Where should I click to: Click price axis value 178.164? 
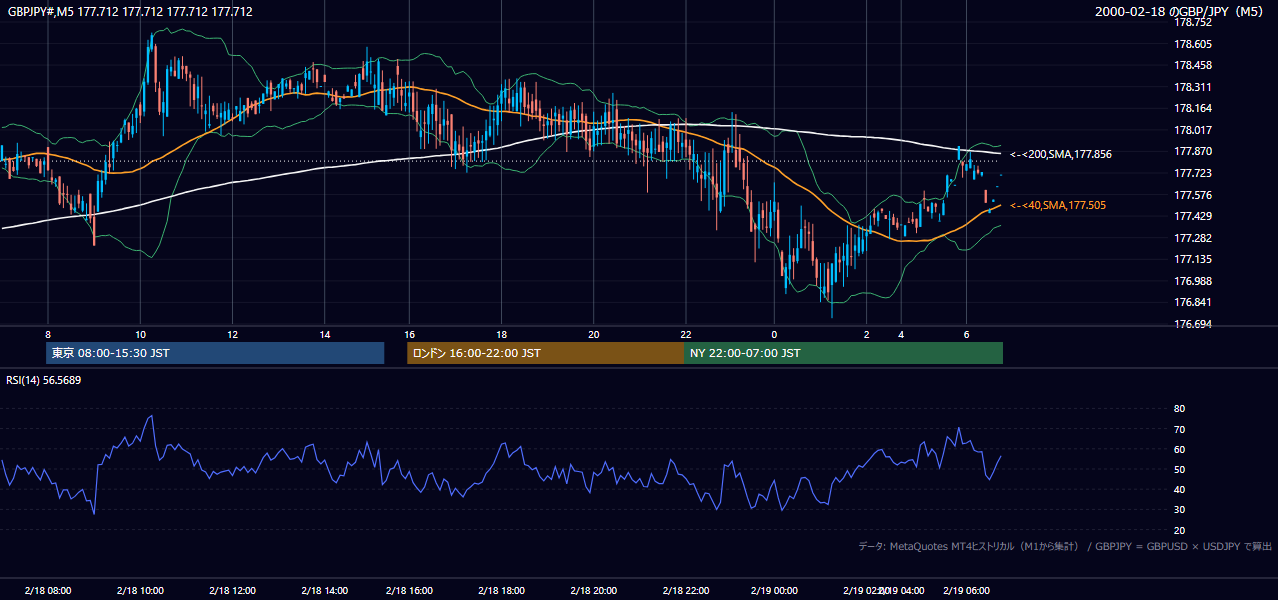point(1193,108)
